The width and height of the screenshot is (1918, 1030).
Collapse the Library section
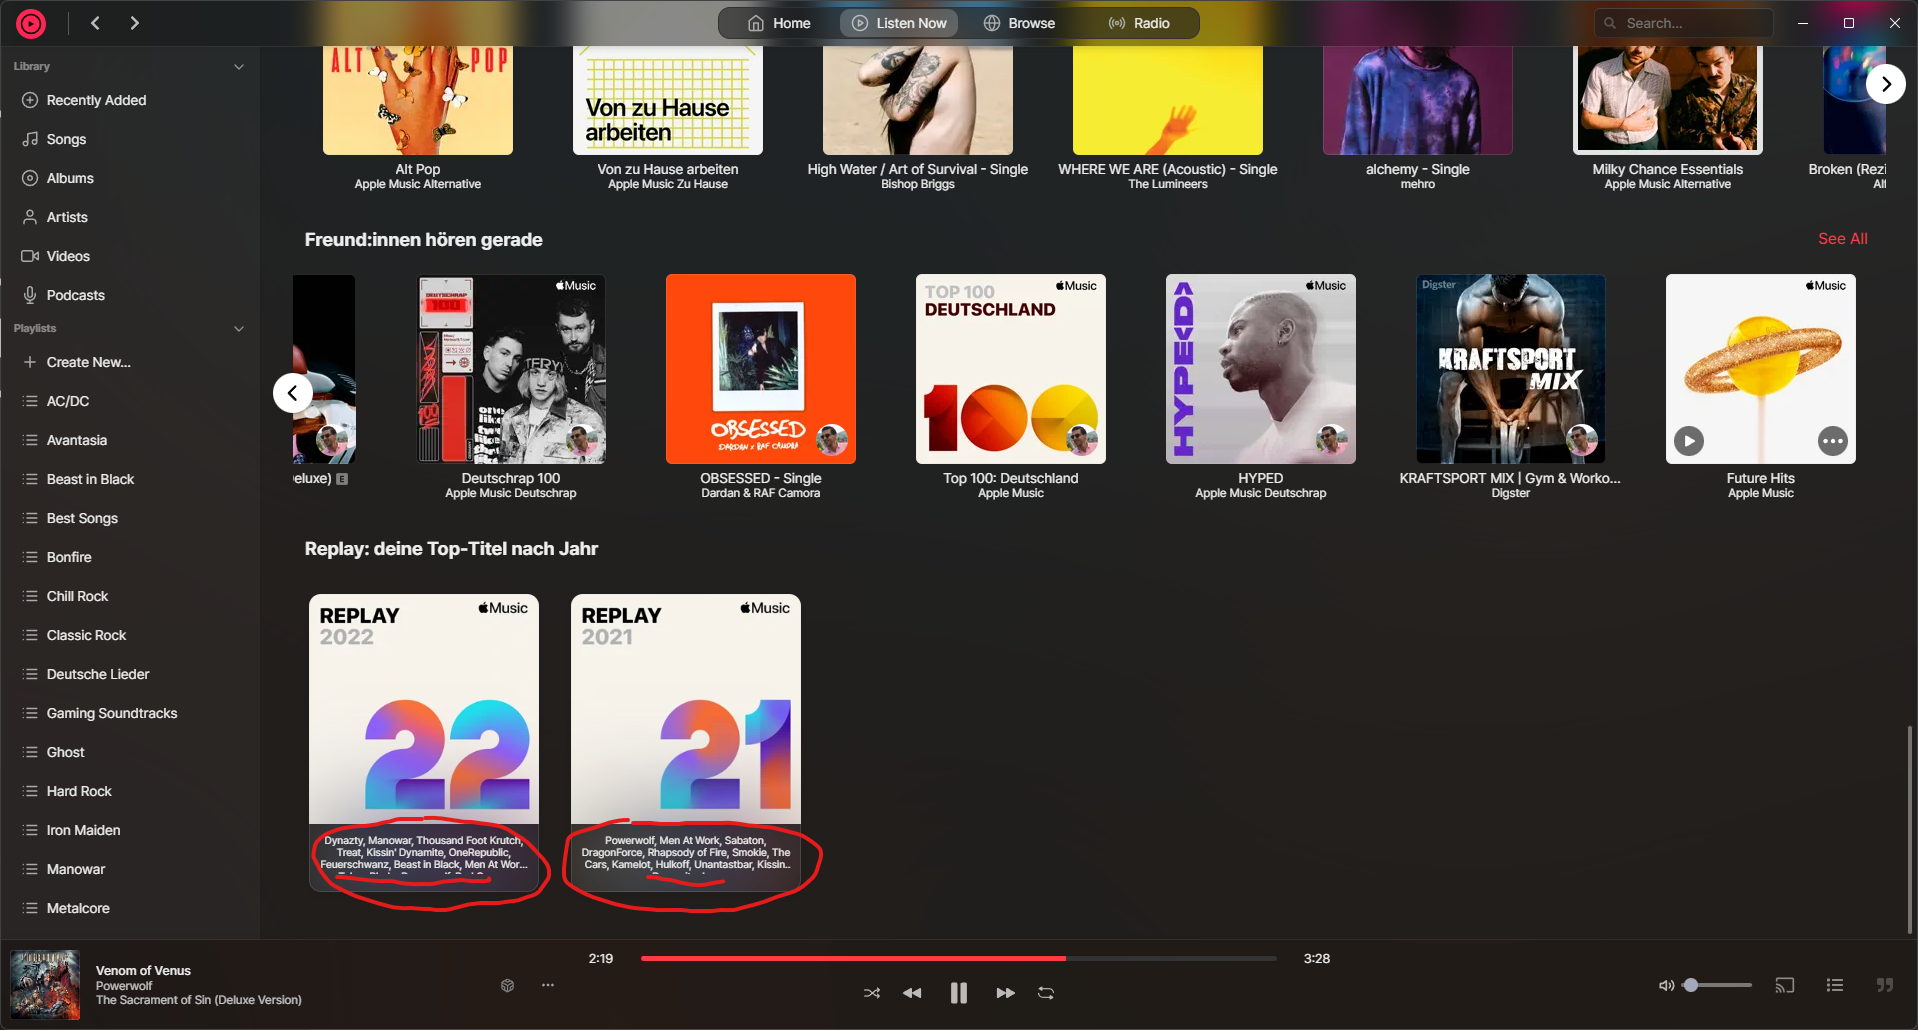[239, 66]
